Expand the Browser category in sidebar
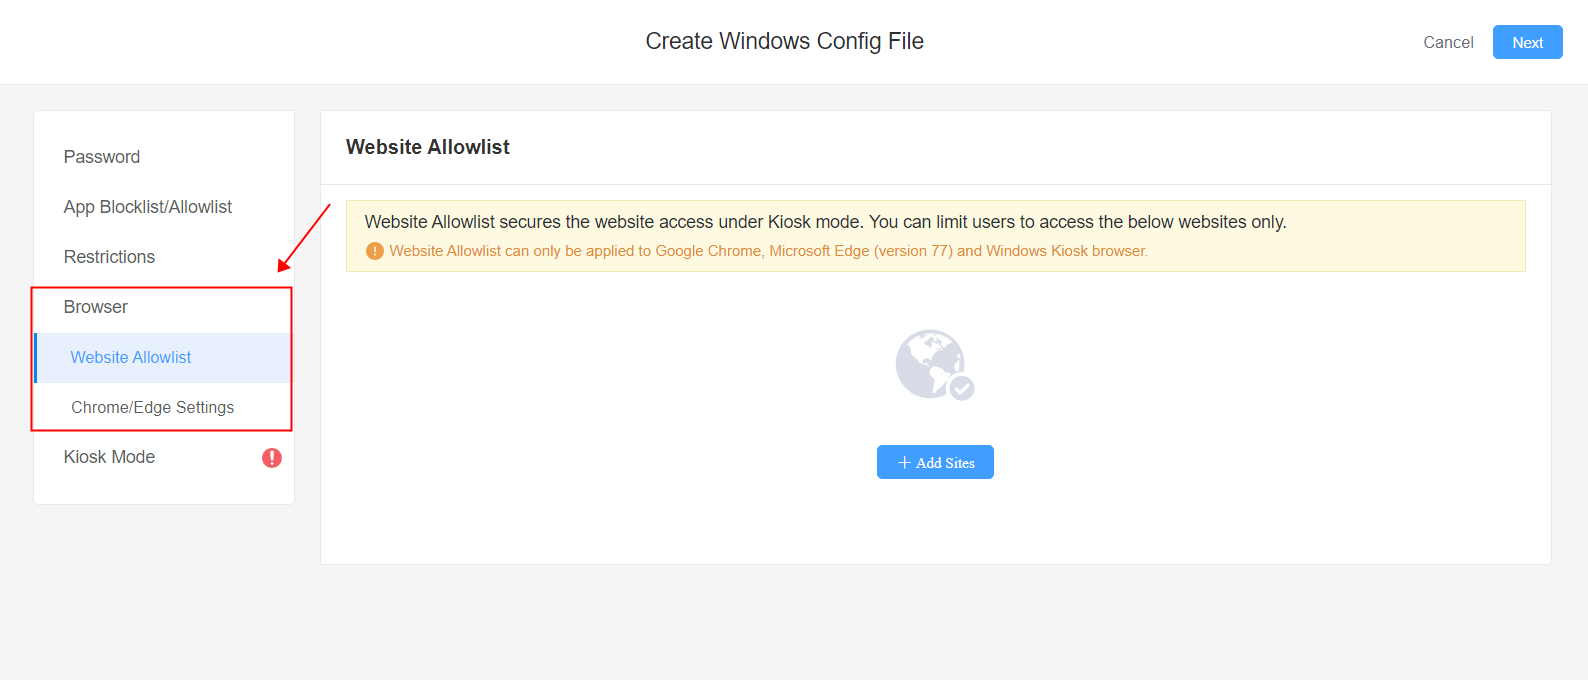This screenshot has height=680, width=1588. point(95,307)
